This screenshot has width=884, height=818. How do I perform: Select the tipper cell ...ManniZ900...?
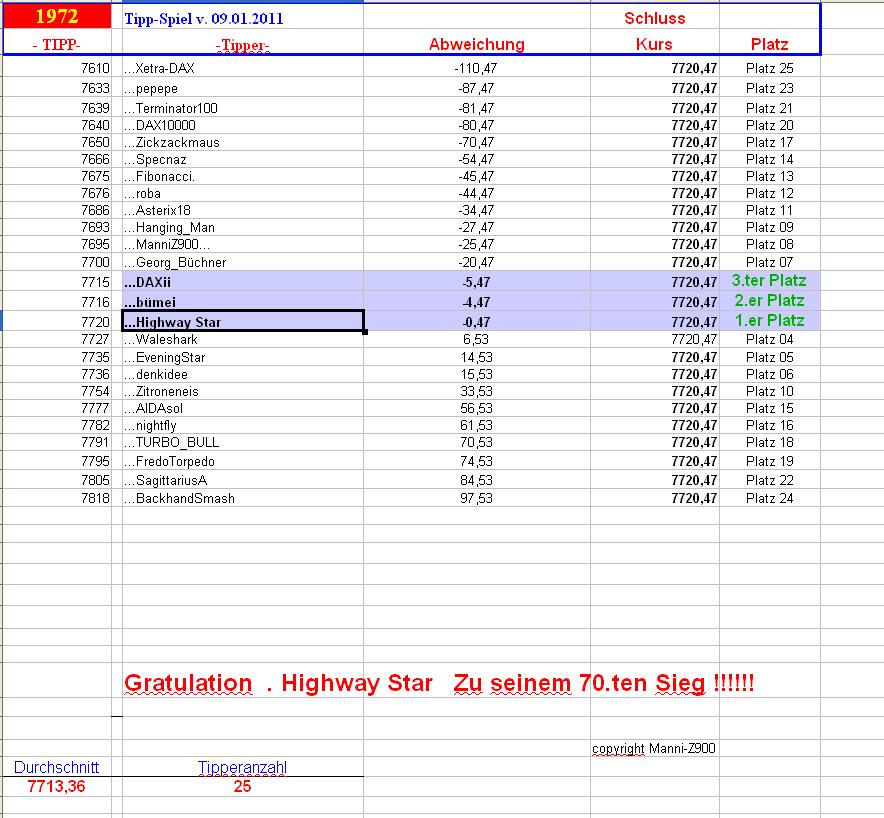(x=243, y=244)
